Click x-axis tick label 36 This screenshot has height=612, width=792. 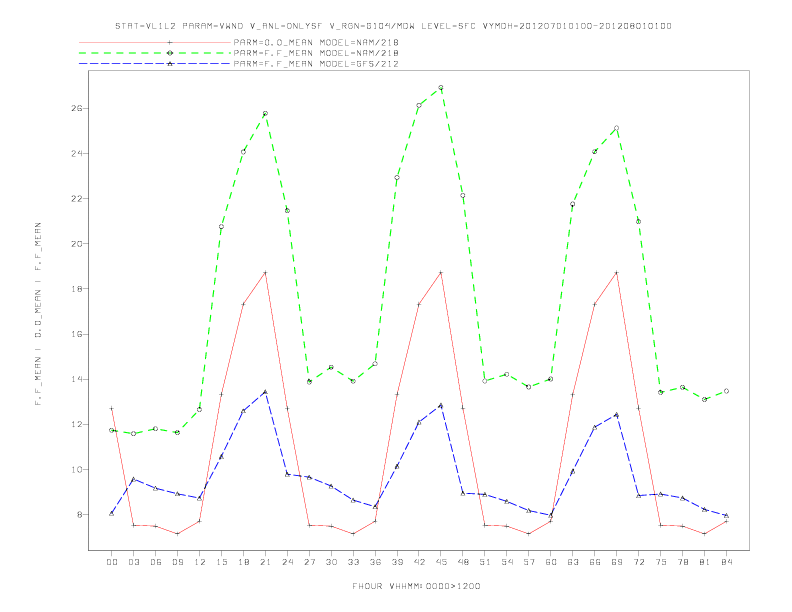click(x=375, y=562)
